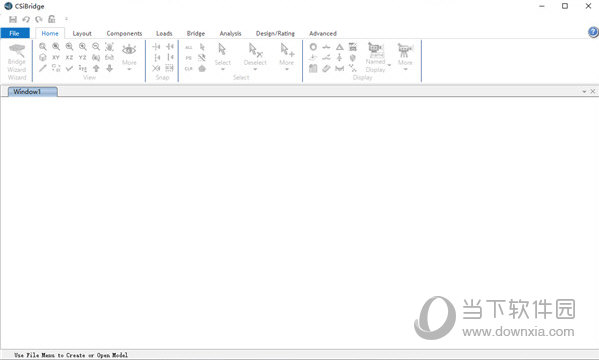
Task: Open the File menu
Action: pos(15,33)
